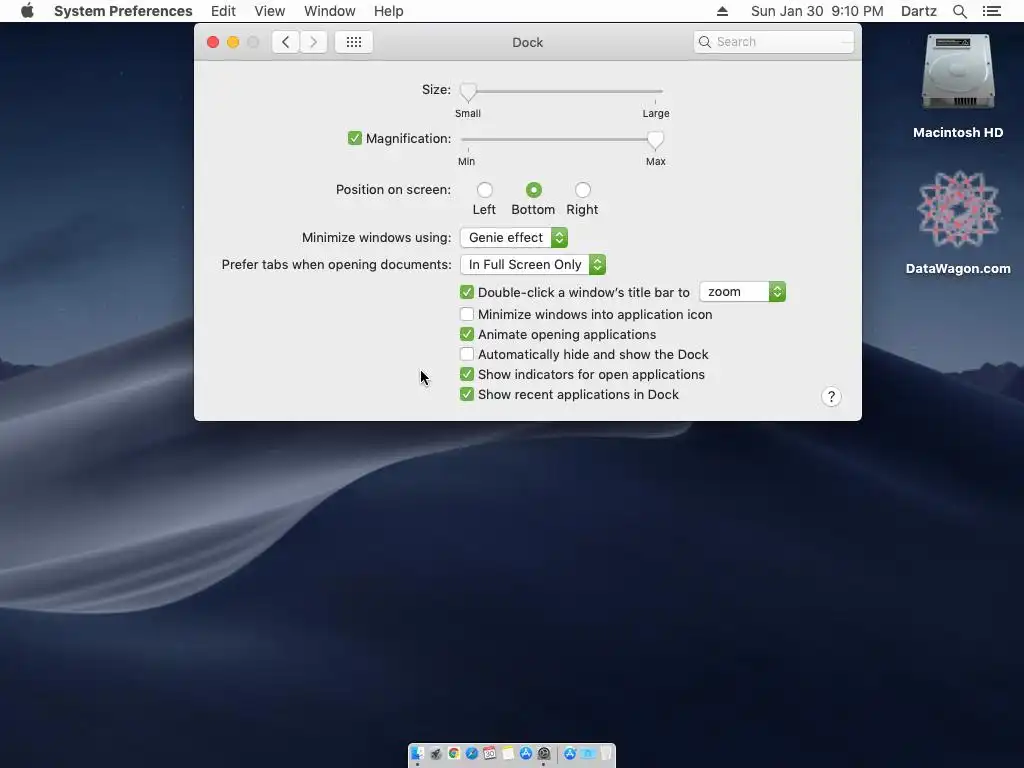Click the magnifier icon in search field
1024x768 pixels.
[x=705, y=42]
